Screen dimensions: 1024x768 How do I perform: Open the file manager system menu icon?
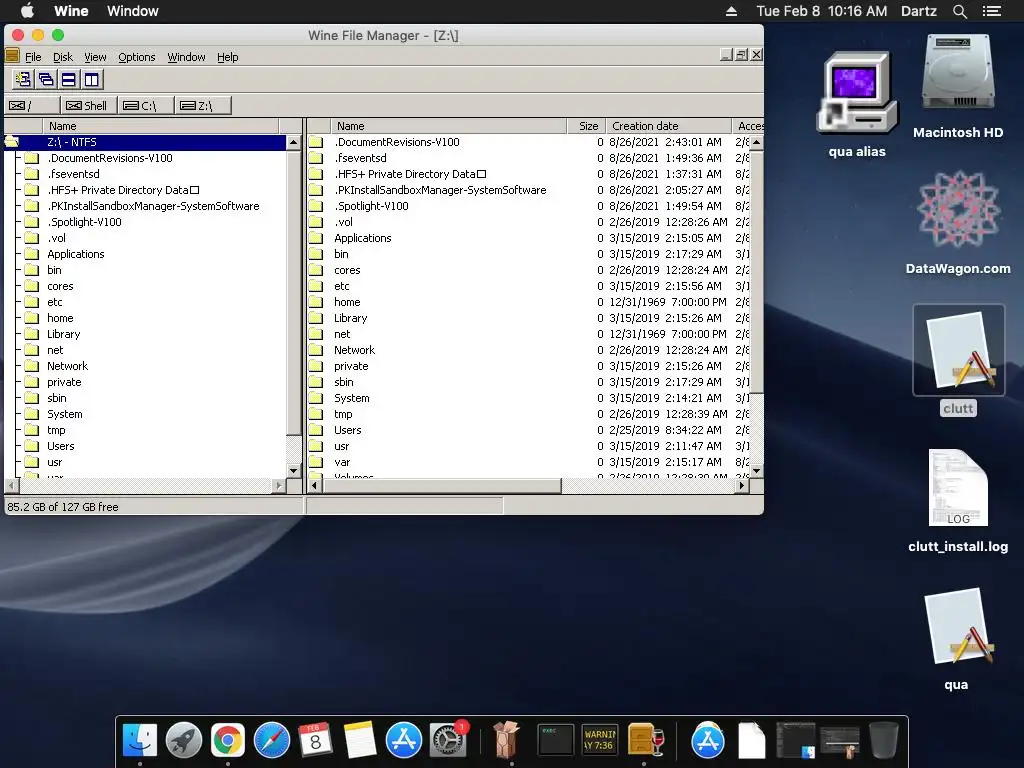(x=12, y=56)
